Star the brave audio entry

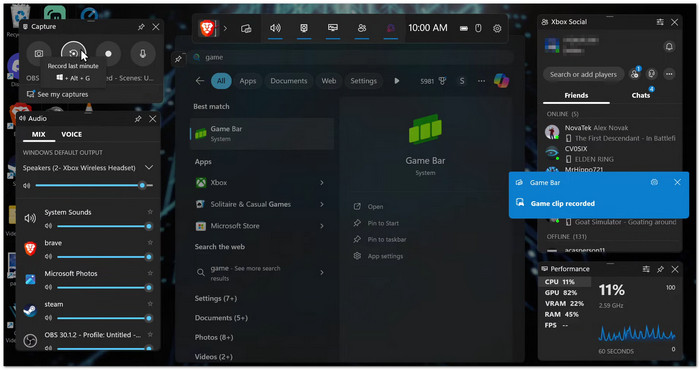click(150, 243)
